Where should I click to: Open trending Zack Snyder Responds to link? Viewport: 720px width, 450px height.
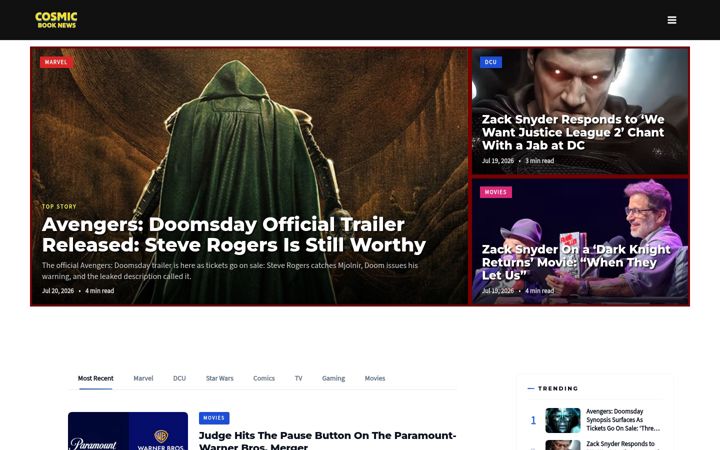[x=620, y=444]
